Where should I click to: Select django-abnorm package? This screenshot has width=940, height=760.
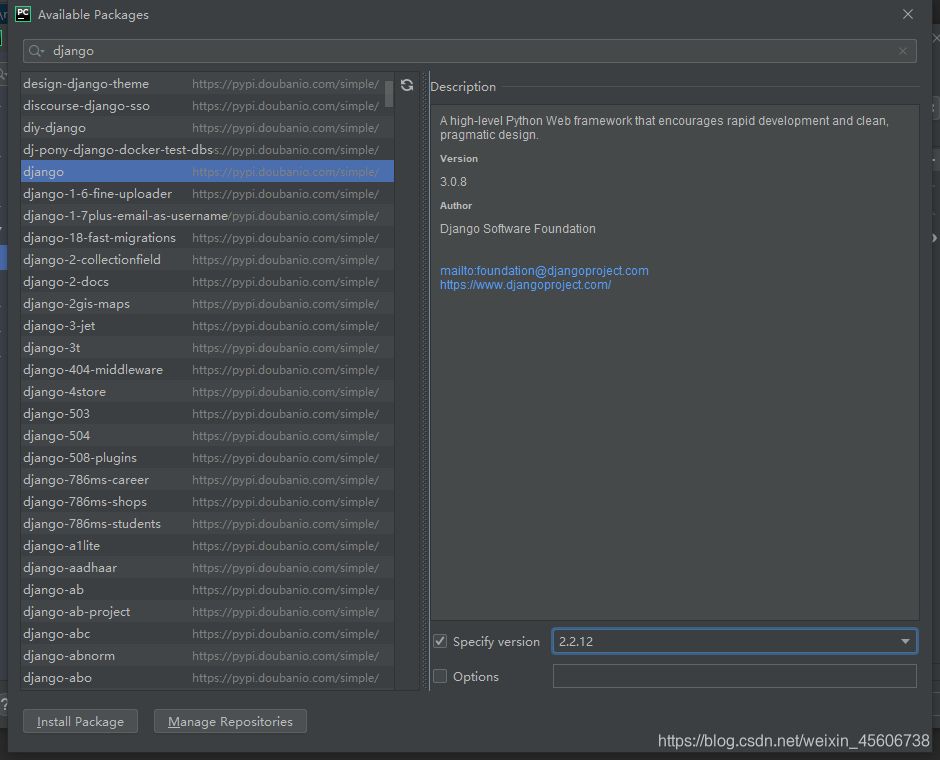coord(207,656)
